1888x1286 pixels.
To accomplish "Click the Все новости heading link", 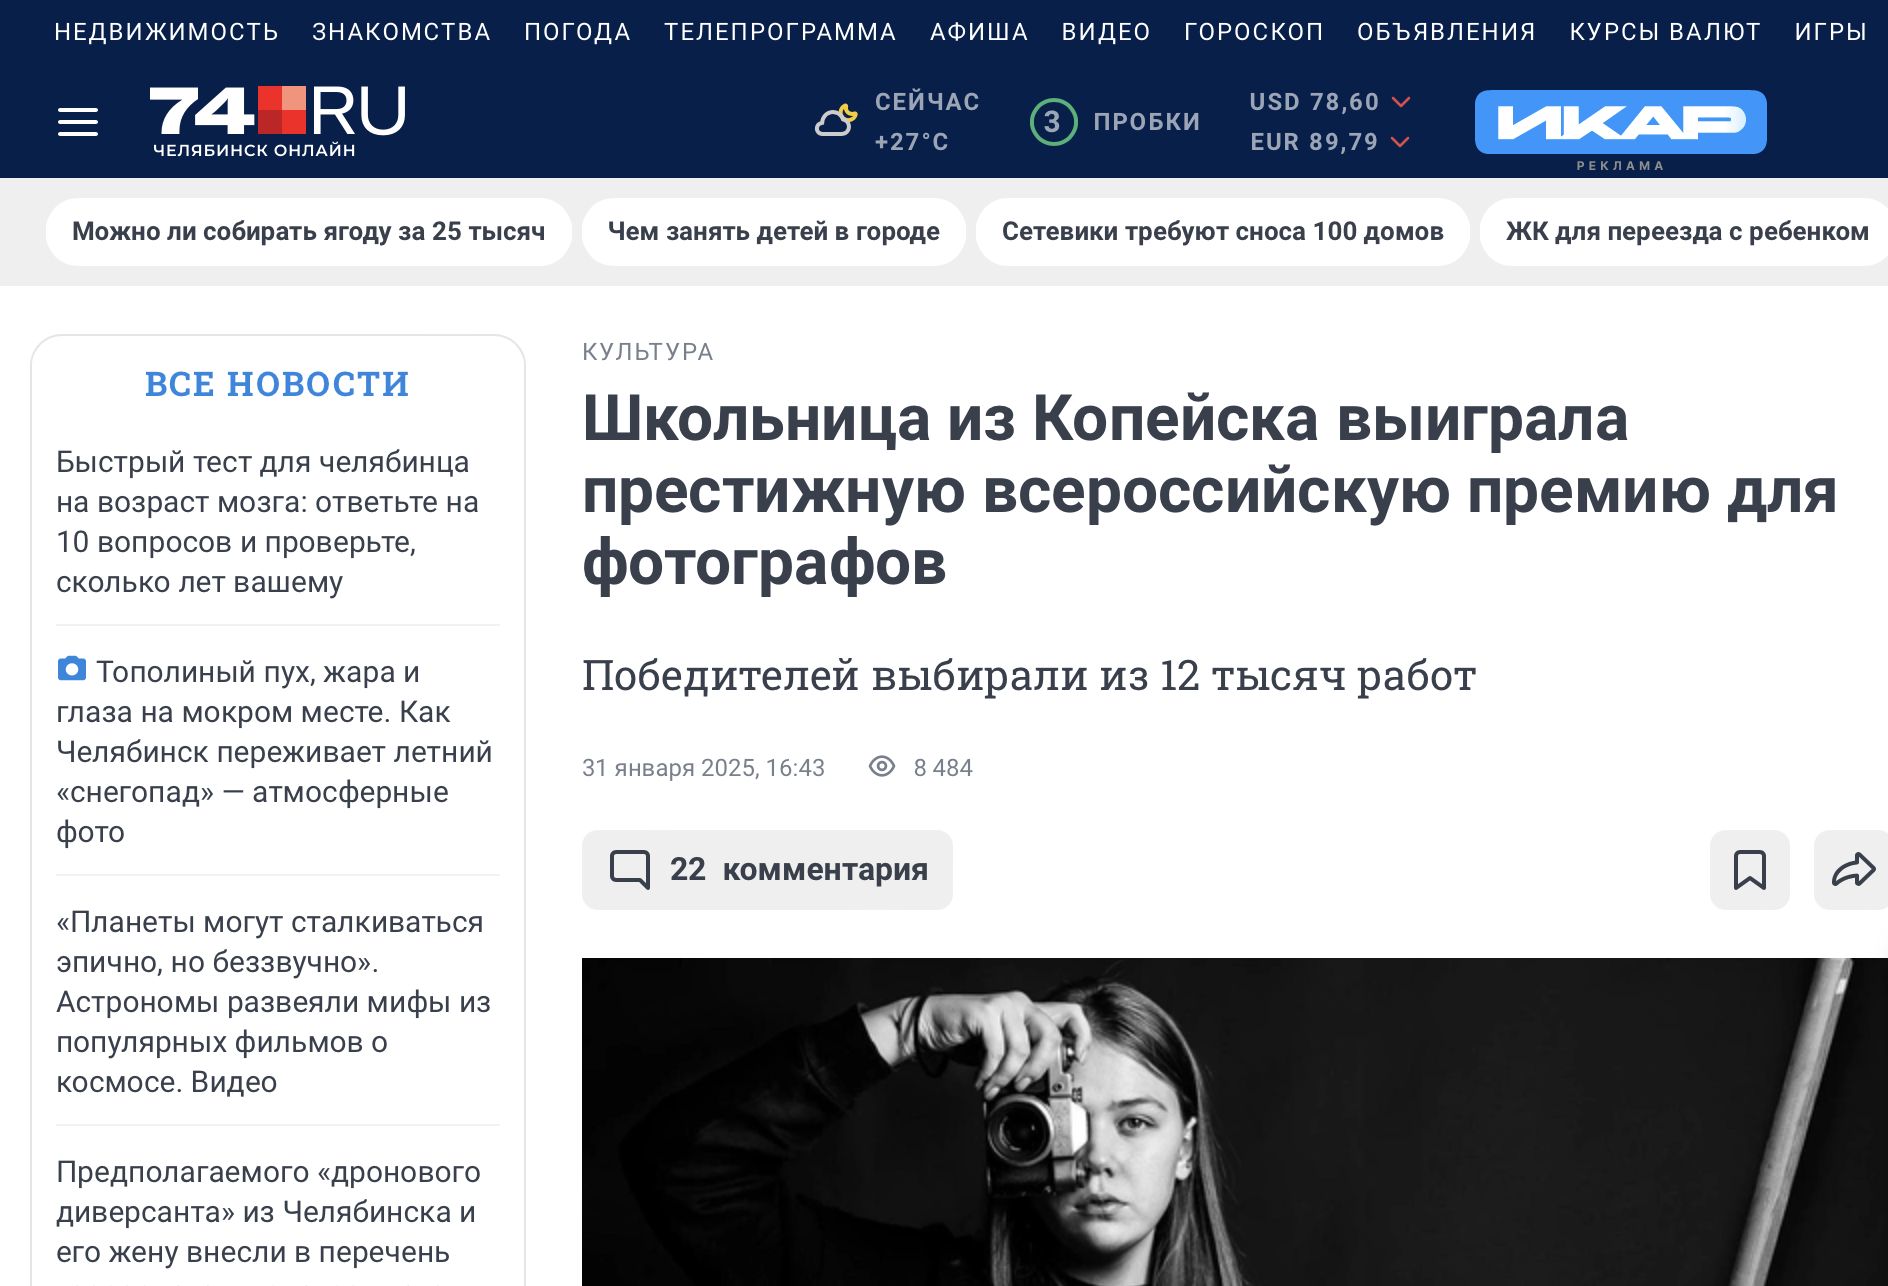I will click(277, 384).
